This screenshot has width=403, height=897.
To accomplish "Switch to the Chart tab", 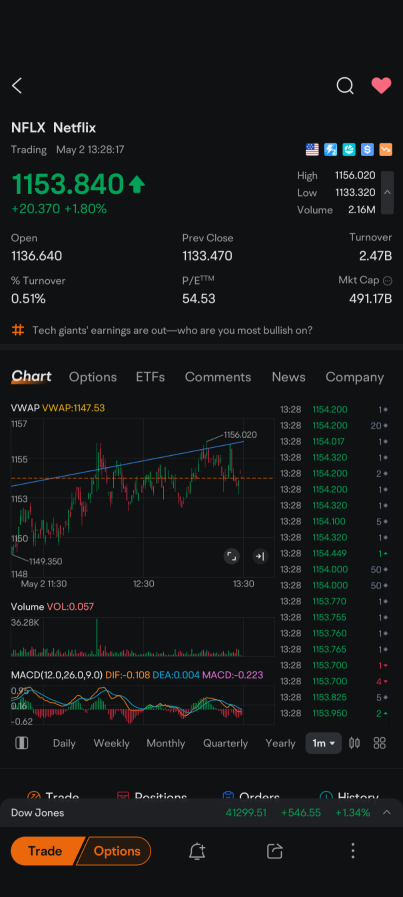I will (31, 376).
